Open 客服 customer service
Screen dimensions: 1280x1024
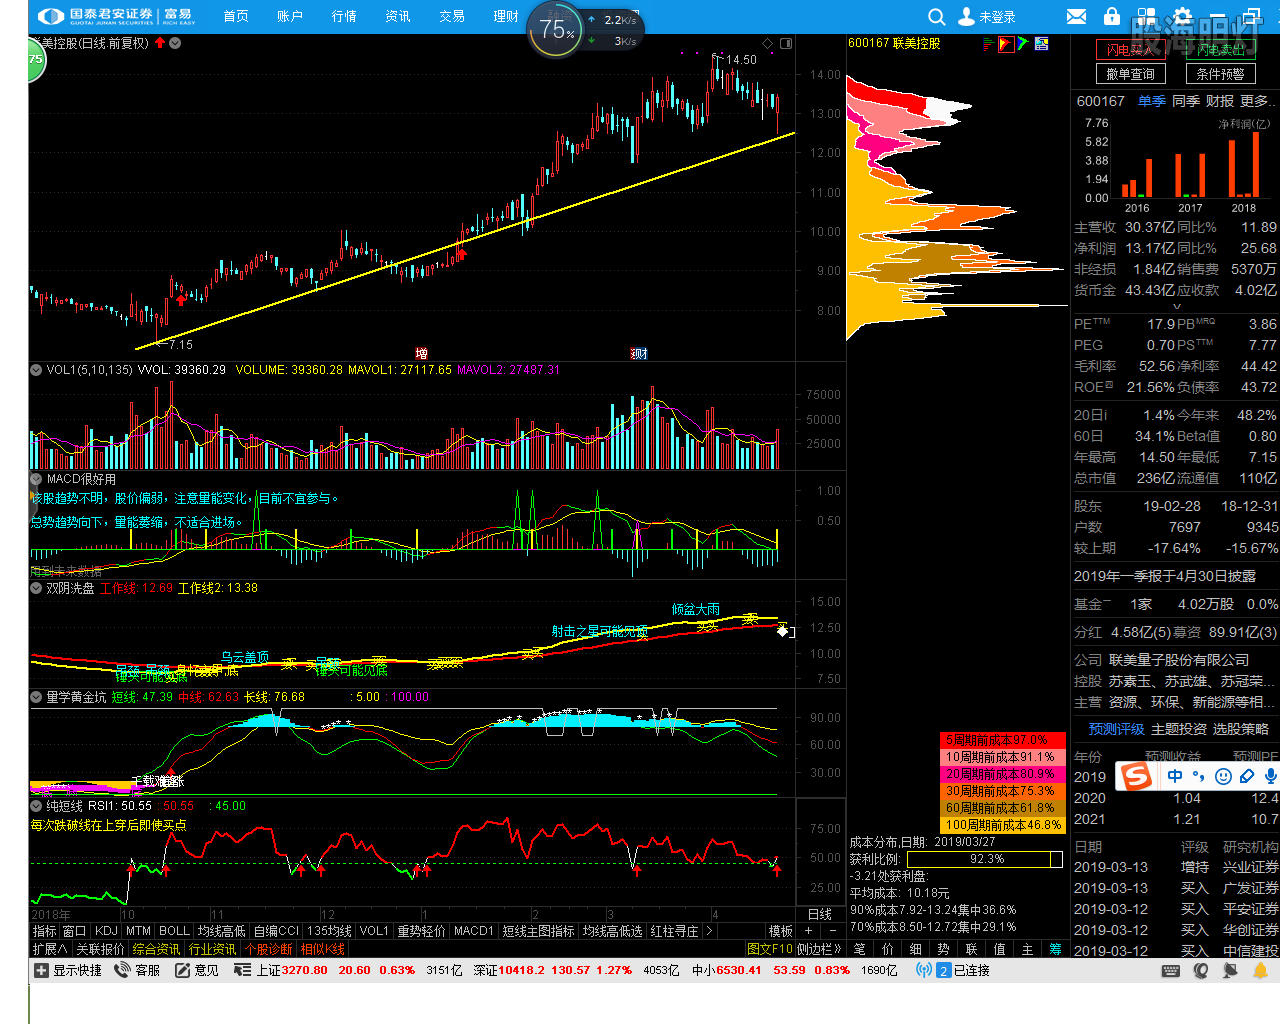point(137,970)
